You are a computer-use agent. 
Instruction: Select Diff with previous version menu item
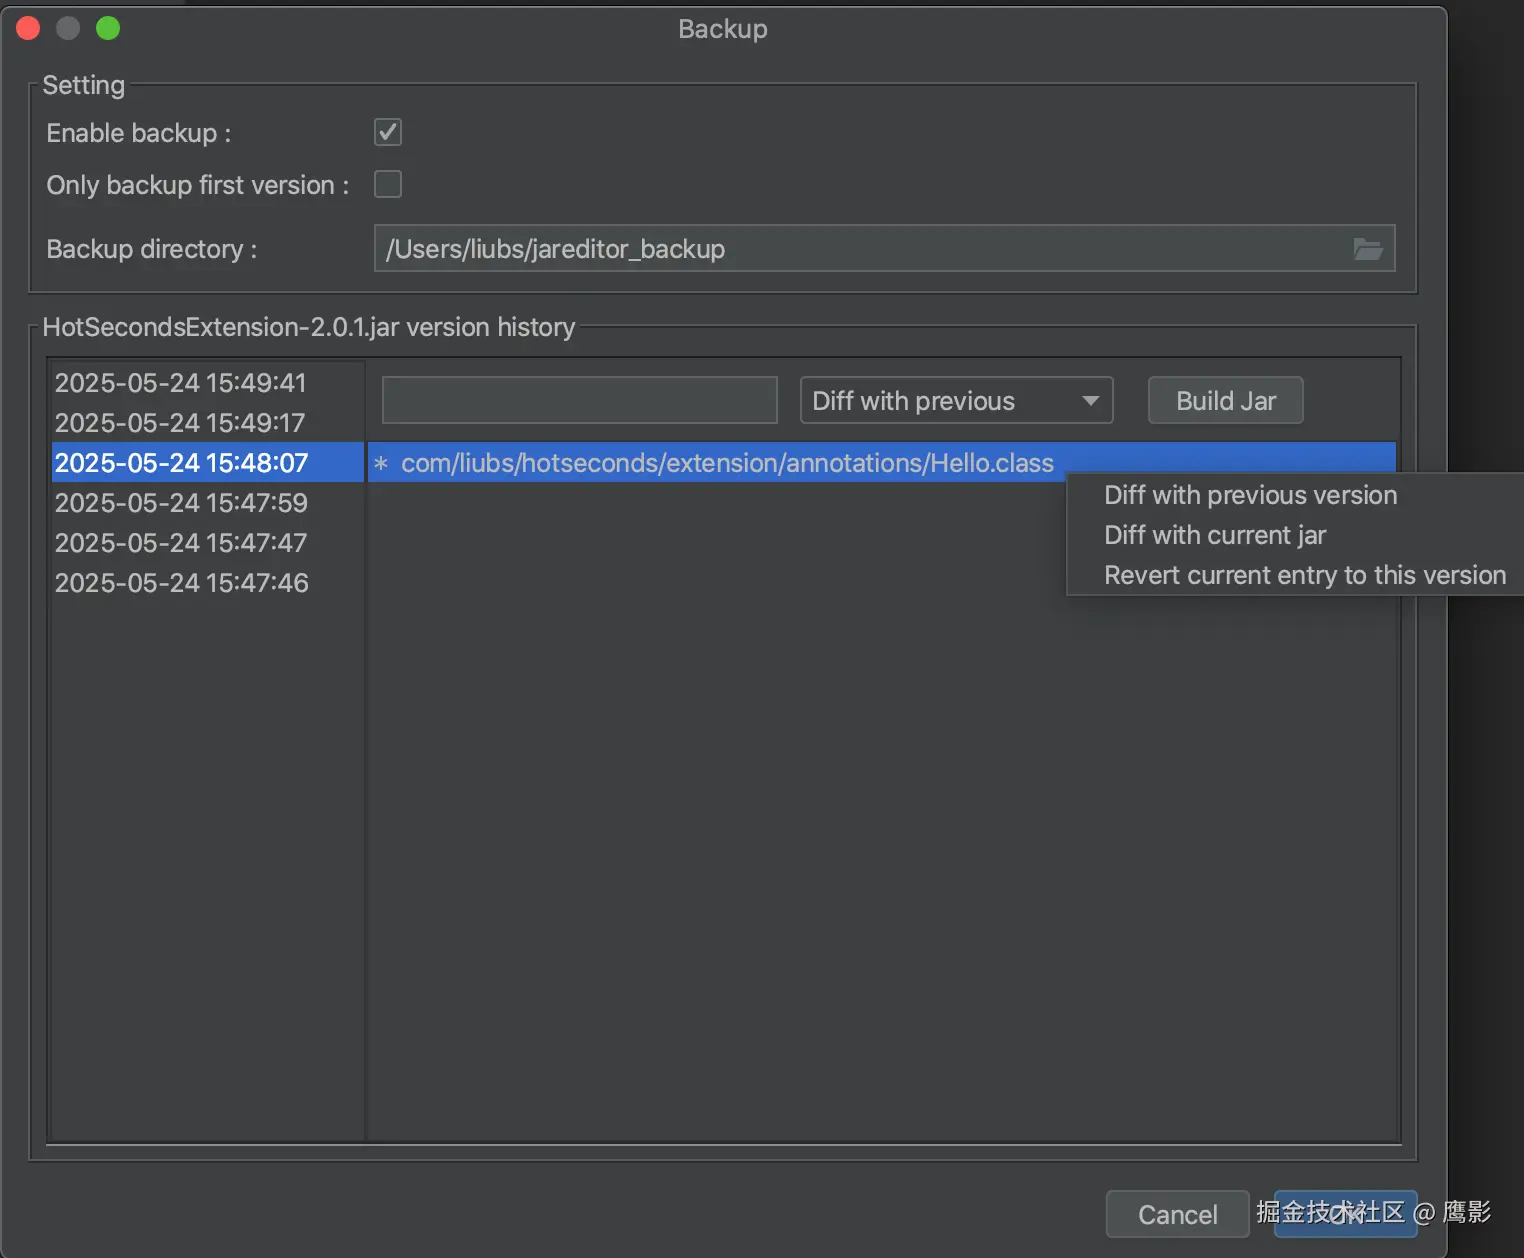[1250, 495]
